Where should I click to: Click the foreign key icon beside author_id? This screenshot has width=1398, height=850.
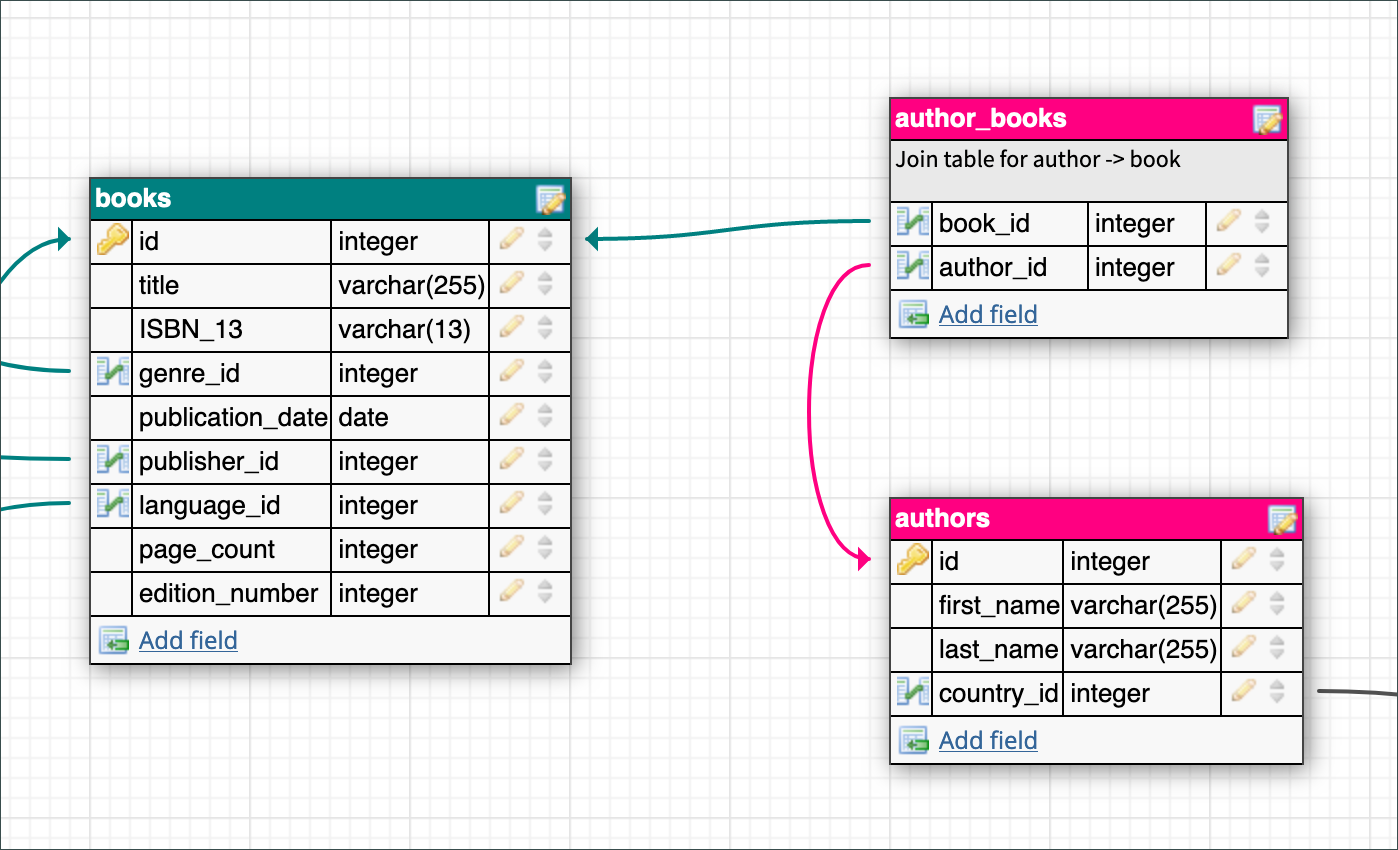pyautogui.click(x=913, y=267)
